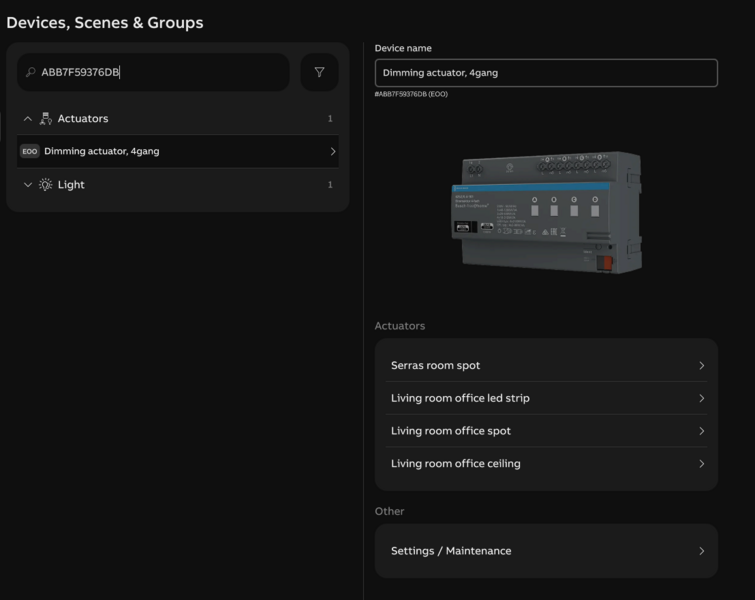Open Serras room spot channel
Screen dimensions: 755x600
click(435, 366)
